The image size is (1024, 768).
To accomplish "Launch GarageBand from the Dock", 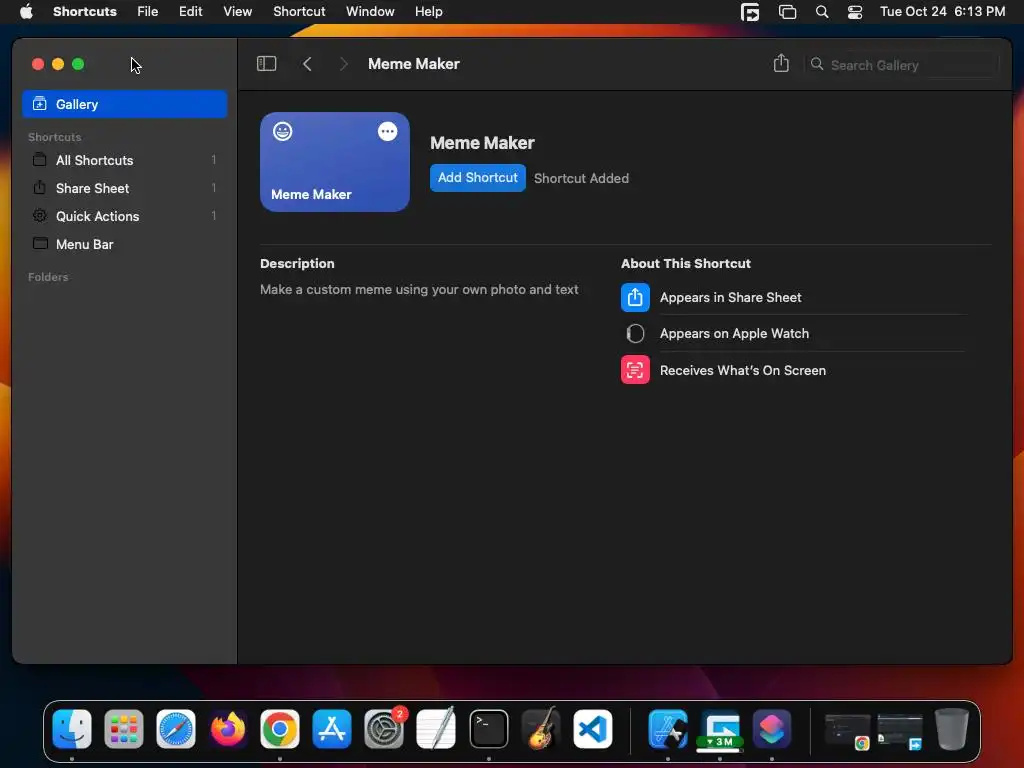I will pos(541,729).
